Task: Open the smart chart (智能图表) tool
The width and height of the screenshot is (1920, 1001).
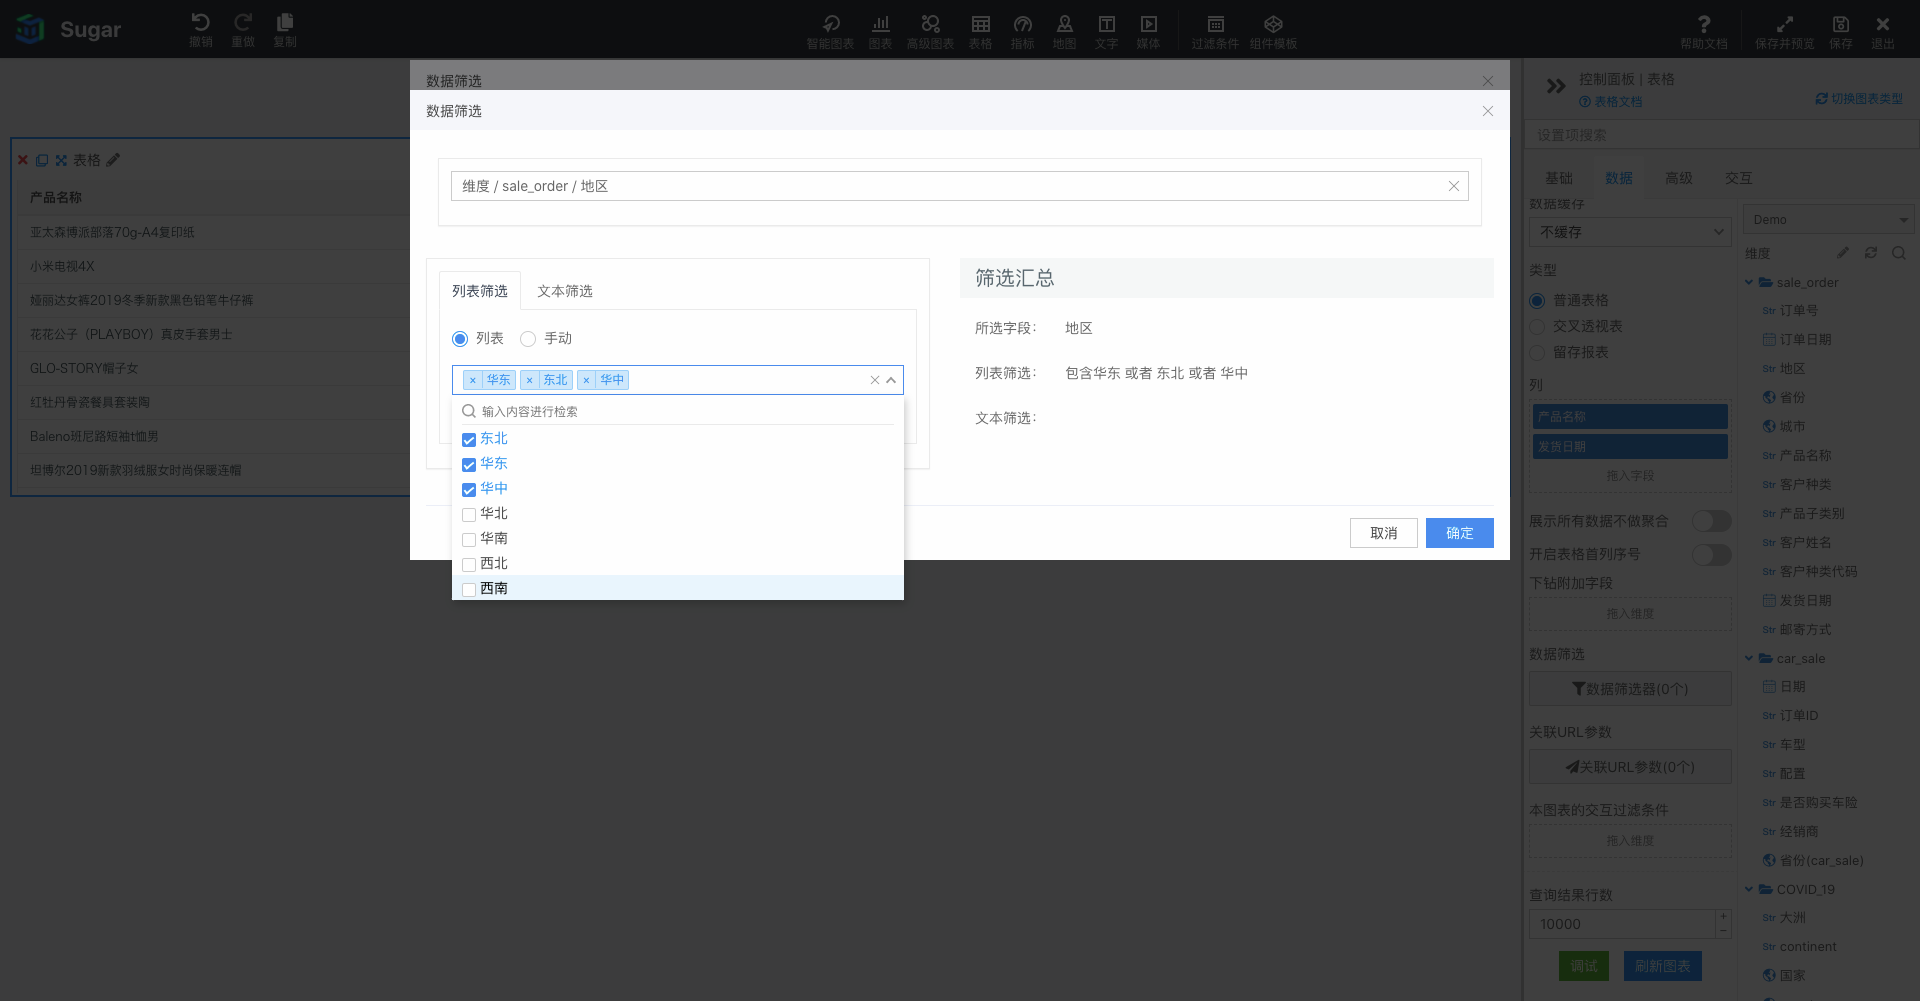Action: pyautogui.click(x=830, y=31)
